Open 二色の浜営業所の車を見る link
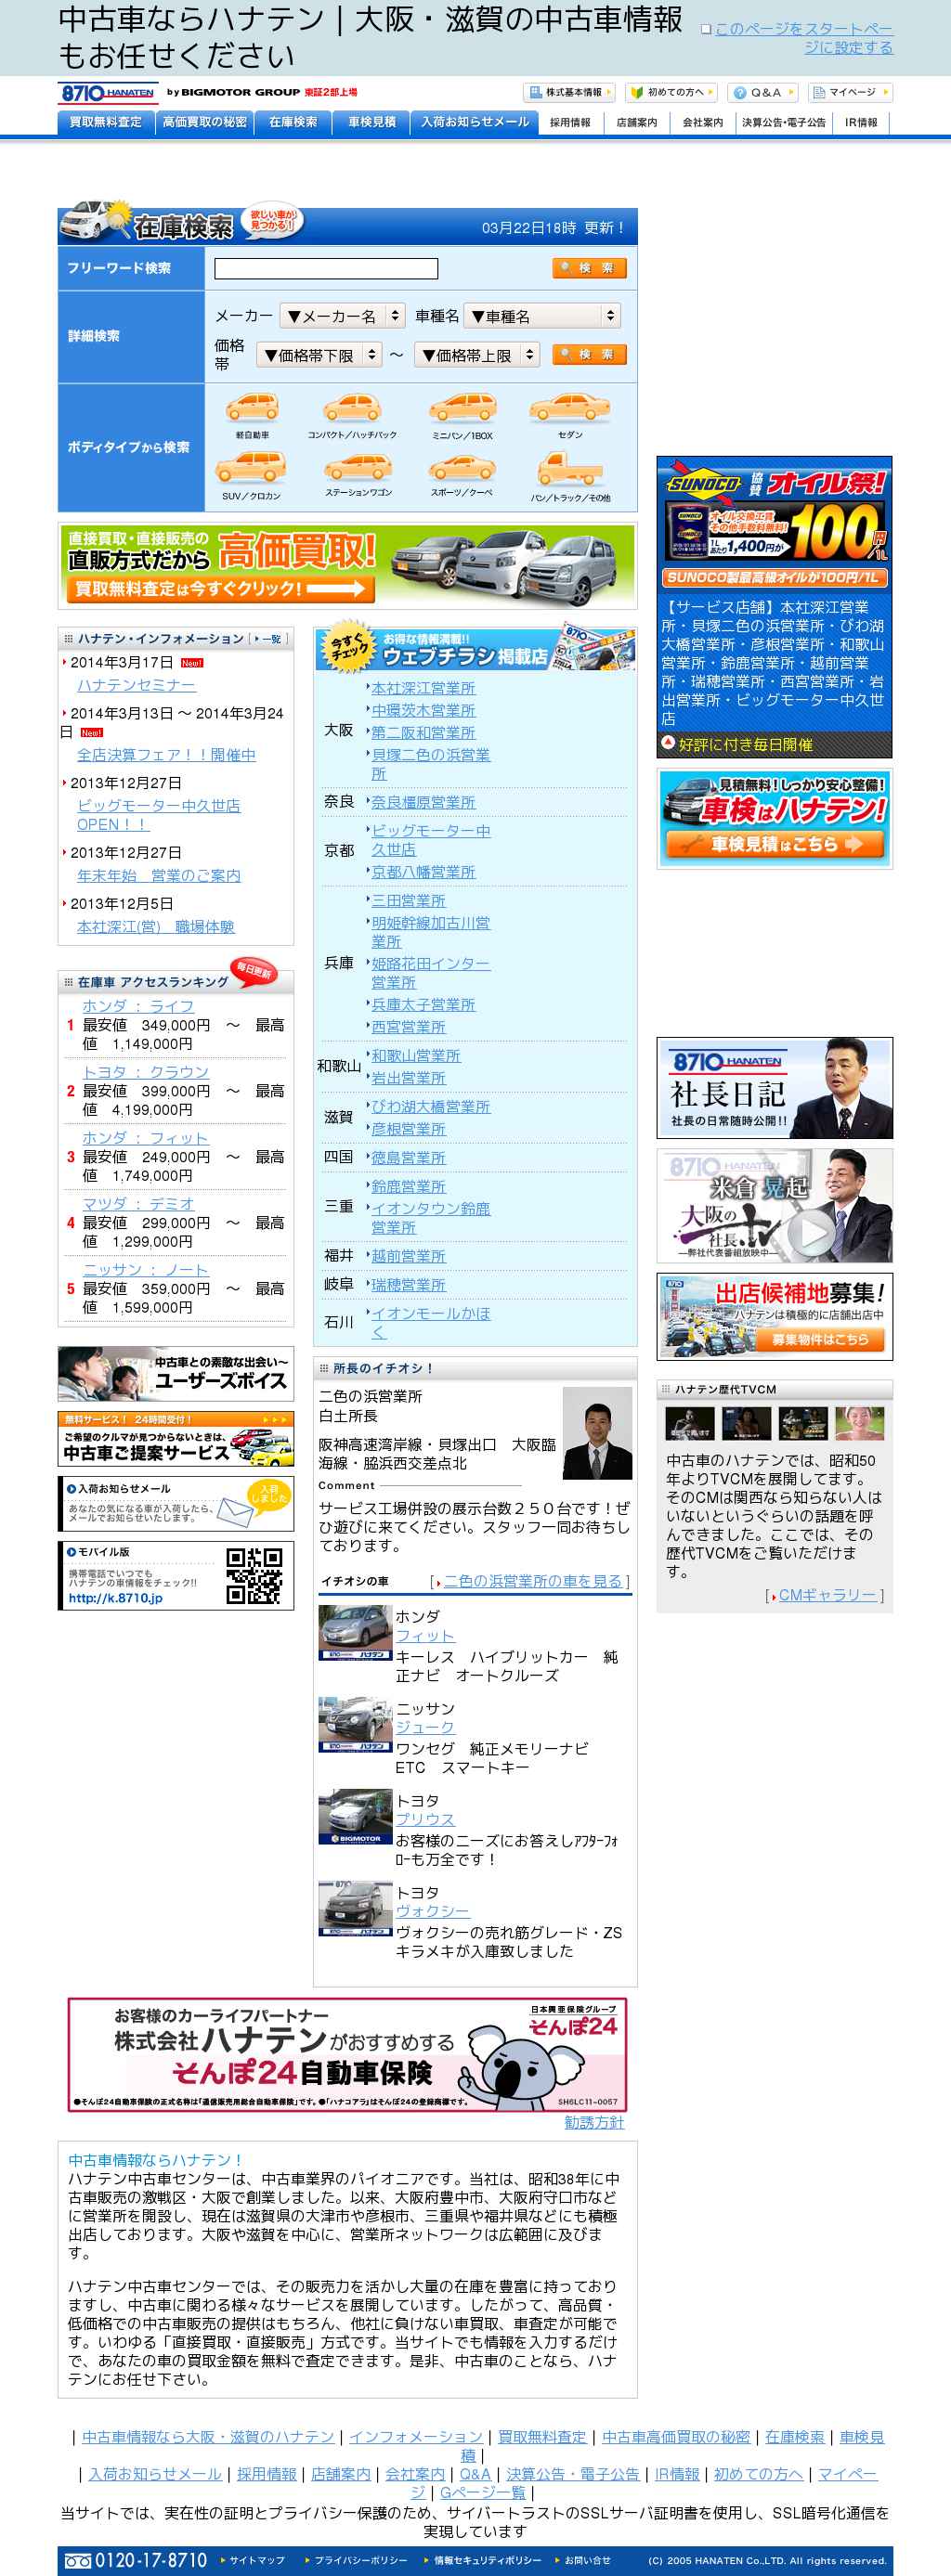 pos(533,1581)
